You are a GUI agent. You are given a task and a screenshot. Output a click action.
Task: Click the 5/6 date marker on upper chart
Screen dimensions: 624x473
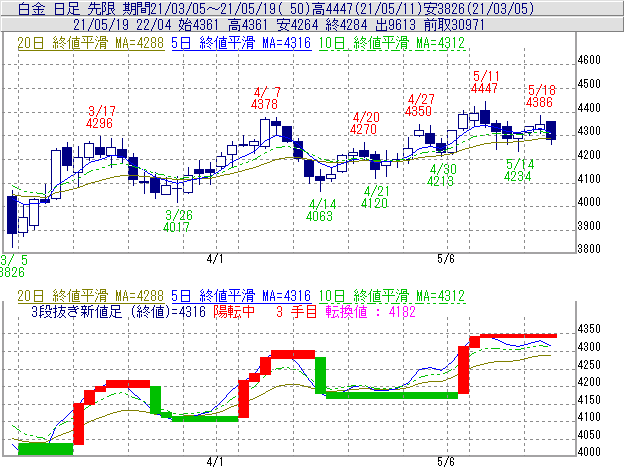click(x=446, y=259)
